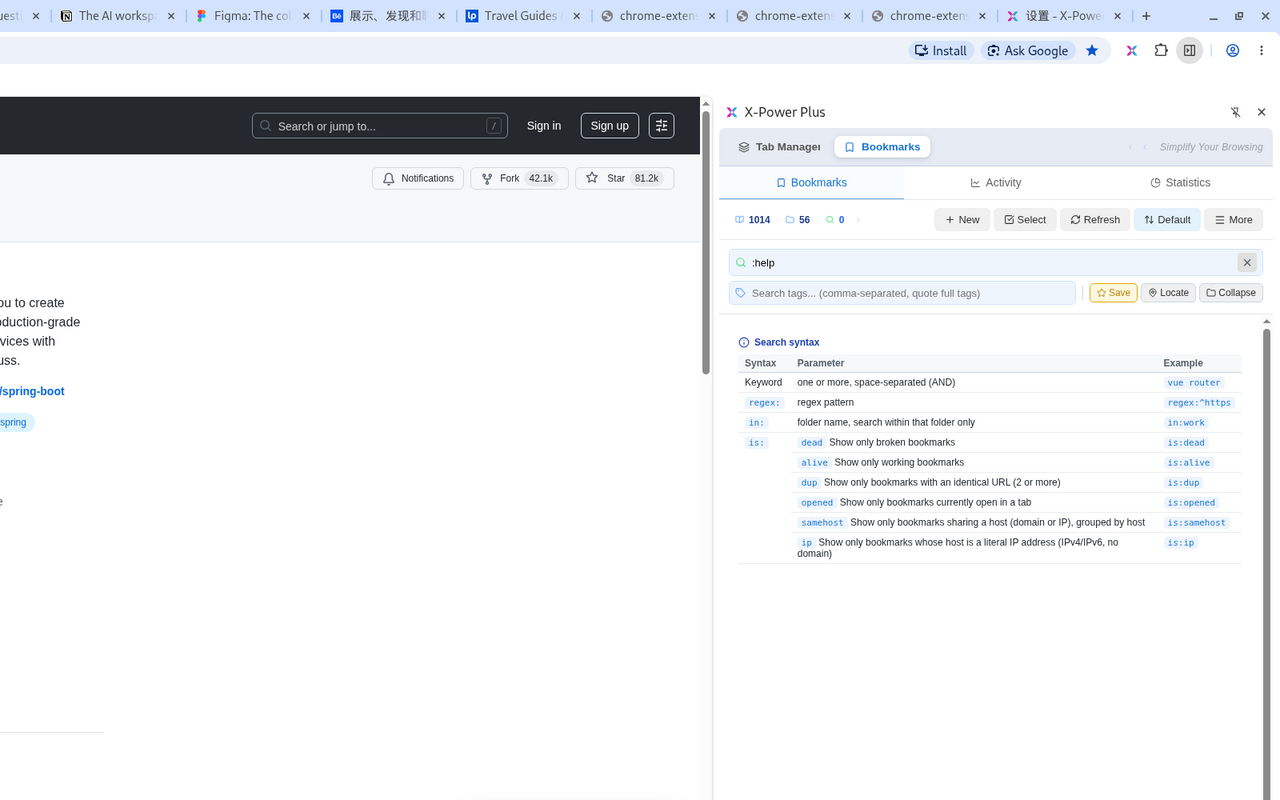Open GitHub appearance settings icon
Screen dimensions: 1280x800
pos(661,126)
